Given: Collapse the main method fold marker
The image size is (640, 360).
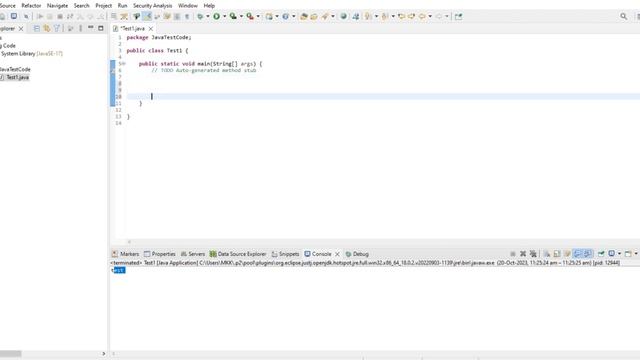Looking at the screenshot, I should coord(124,64).
